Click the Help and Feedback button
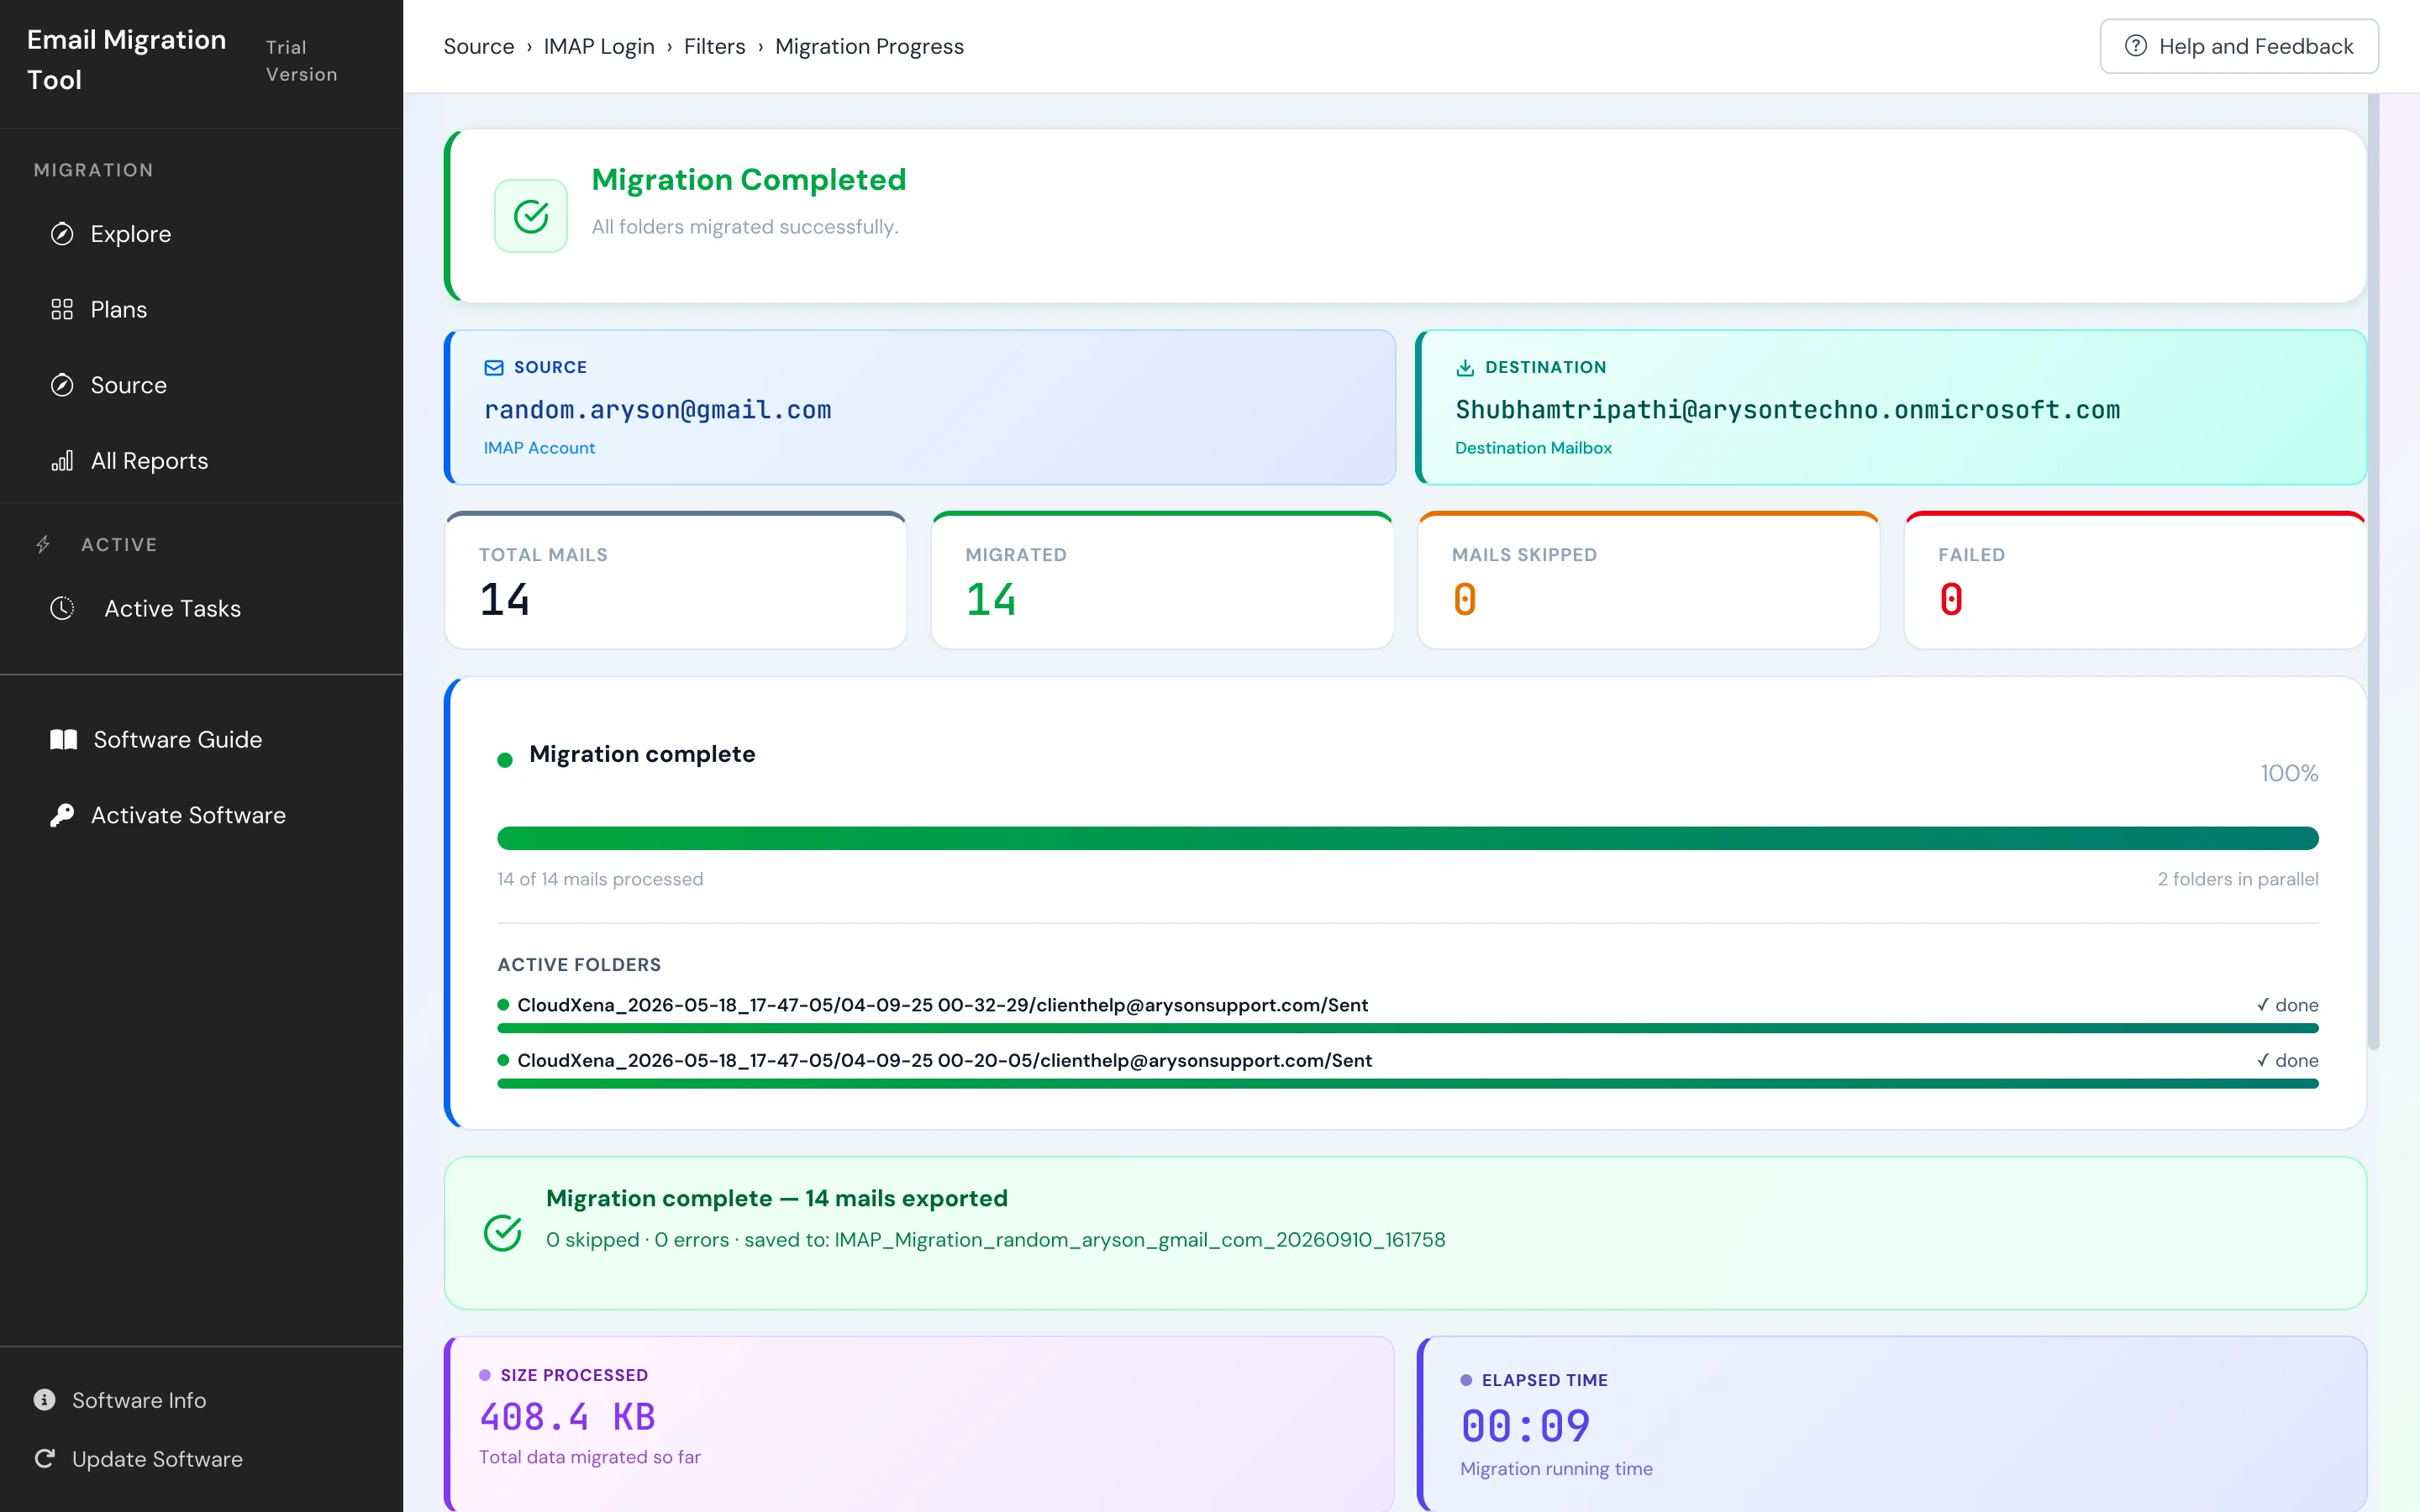 click(x=2239, y=46)
